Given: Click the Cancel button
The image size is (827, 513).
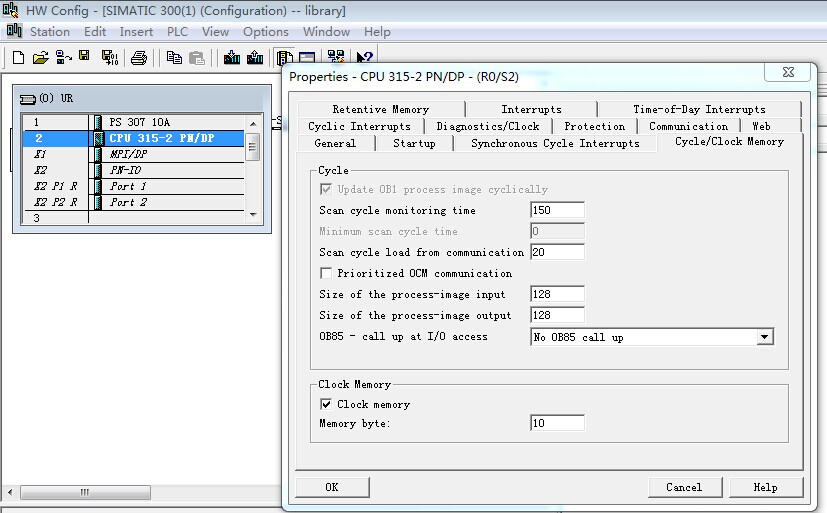Looking at the screenshot, I should tap(685, 487).
